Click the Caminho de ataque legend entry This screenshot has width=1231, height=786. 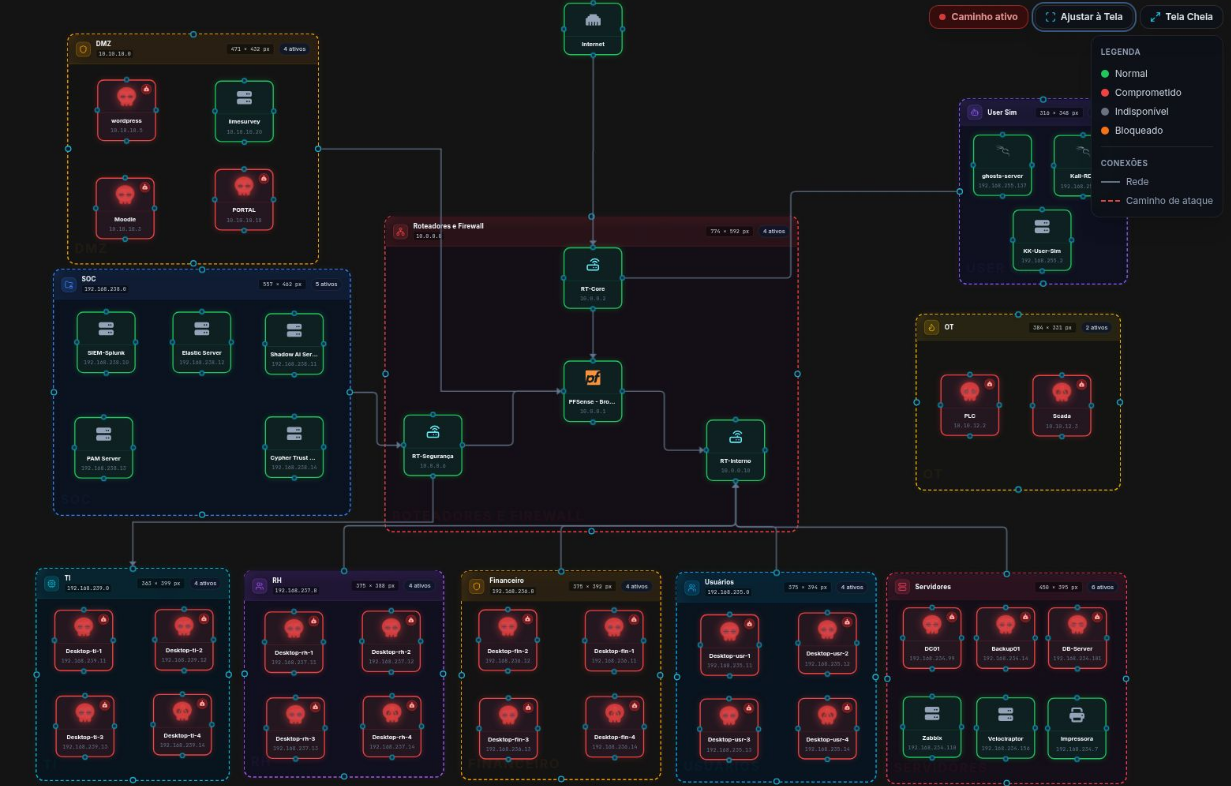point(1156,200)
